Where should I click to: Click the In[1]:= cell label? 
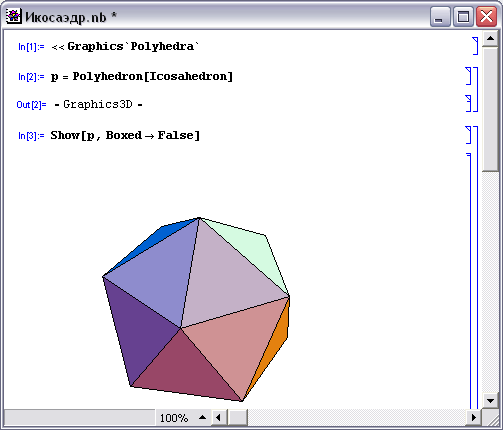[x=31, y=47]
